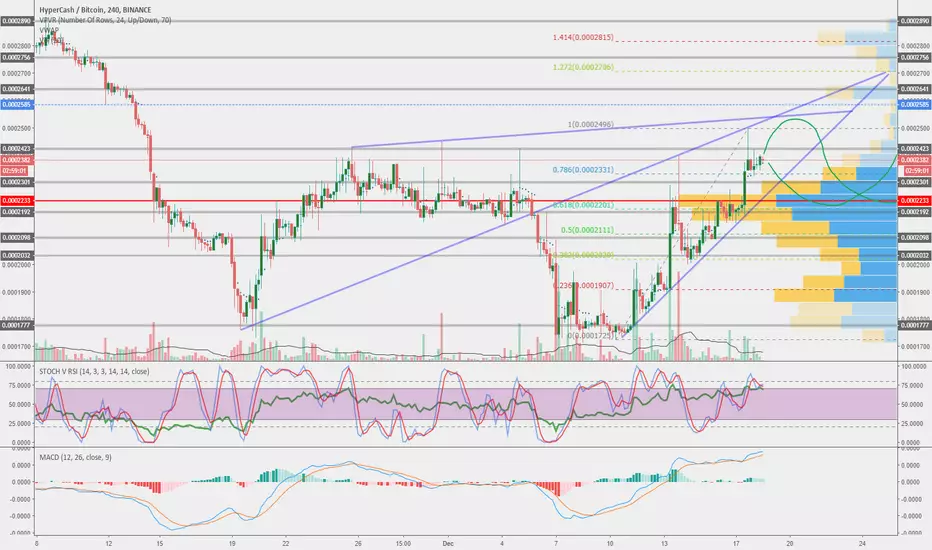
Task: Select the VWAP indicator label
Action: click(49, 30)
